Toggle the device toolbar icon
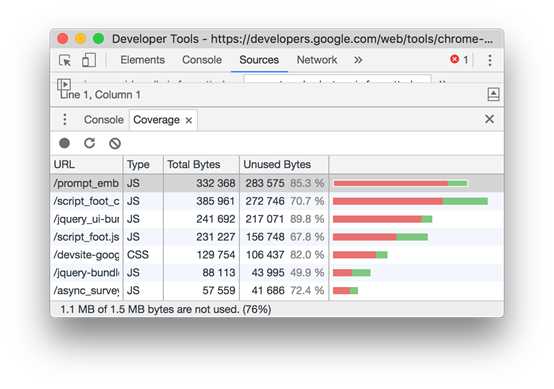The height and width of the screenshot is (389, 554). pos(89,60)
